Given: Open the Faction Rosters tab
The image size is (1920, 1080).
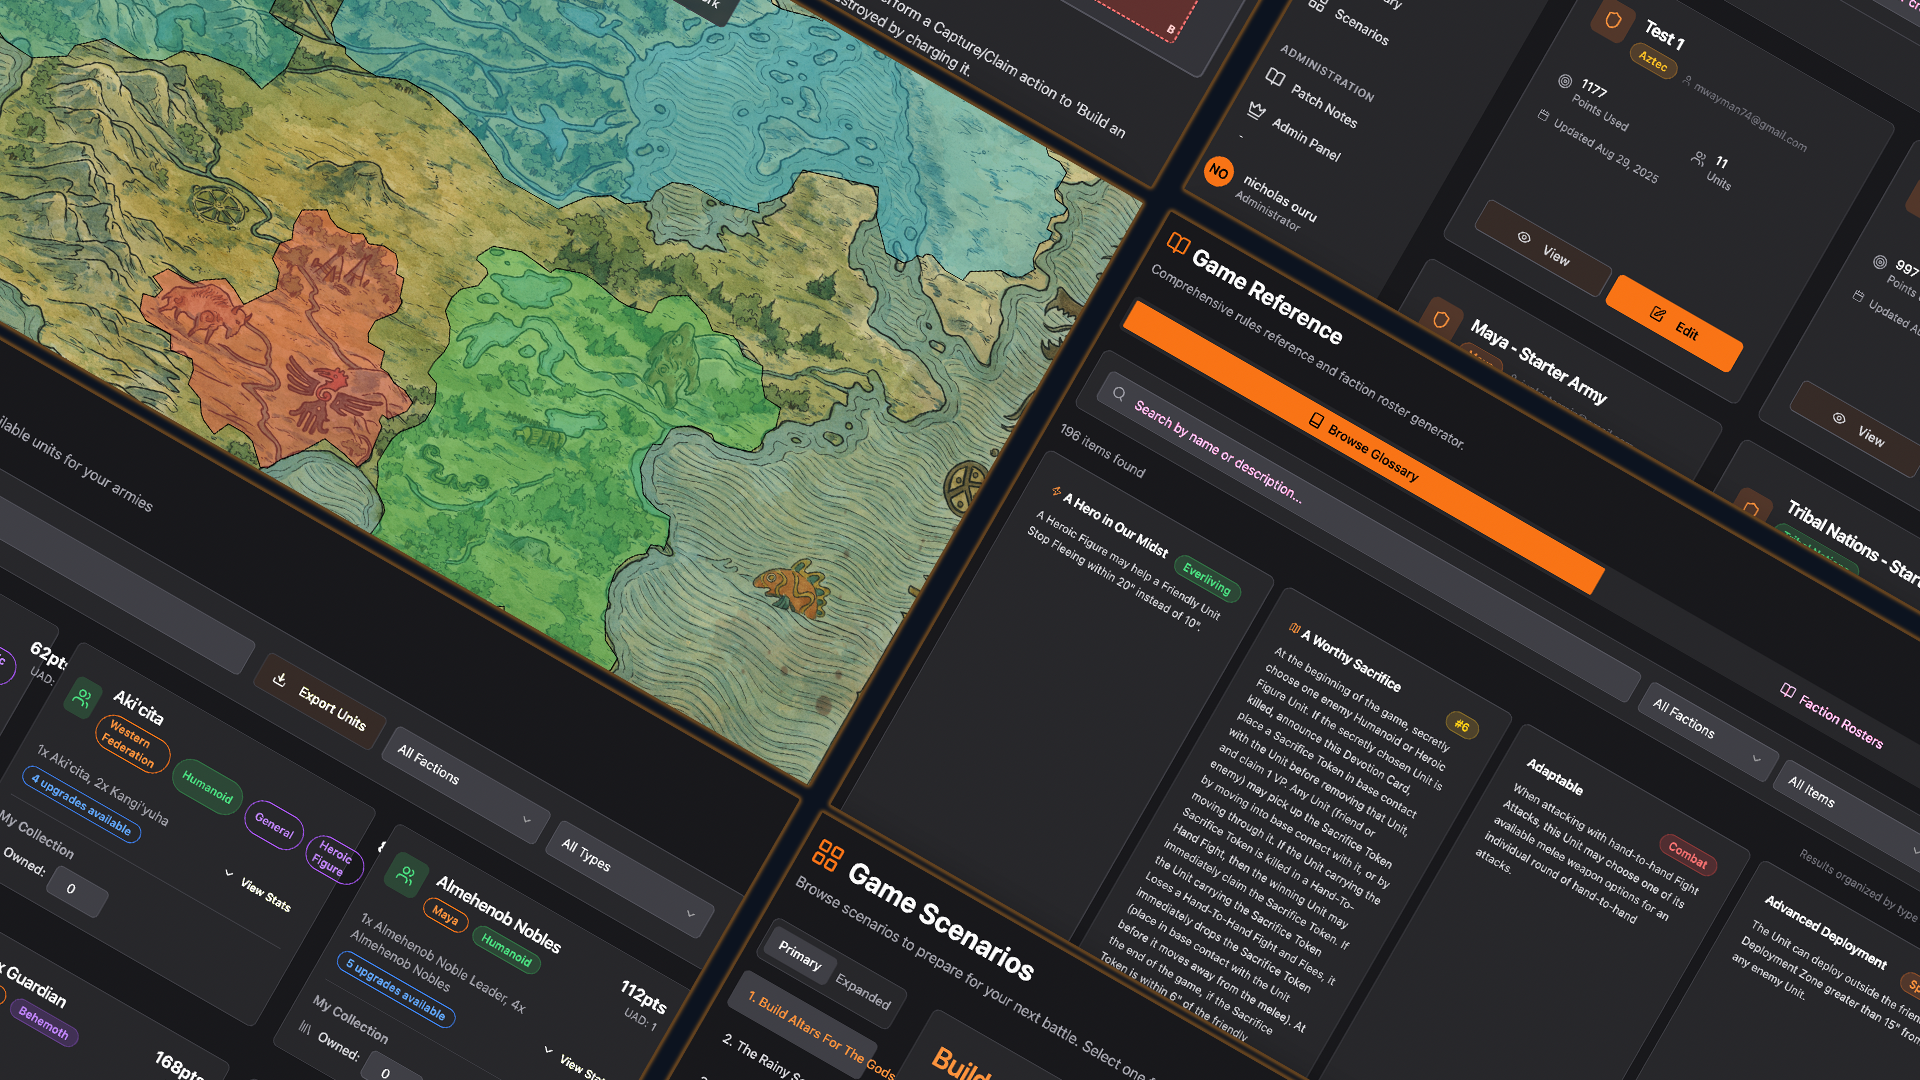Looking at the screenshot, I should [x=1832, y=715].
